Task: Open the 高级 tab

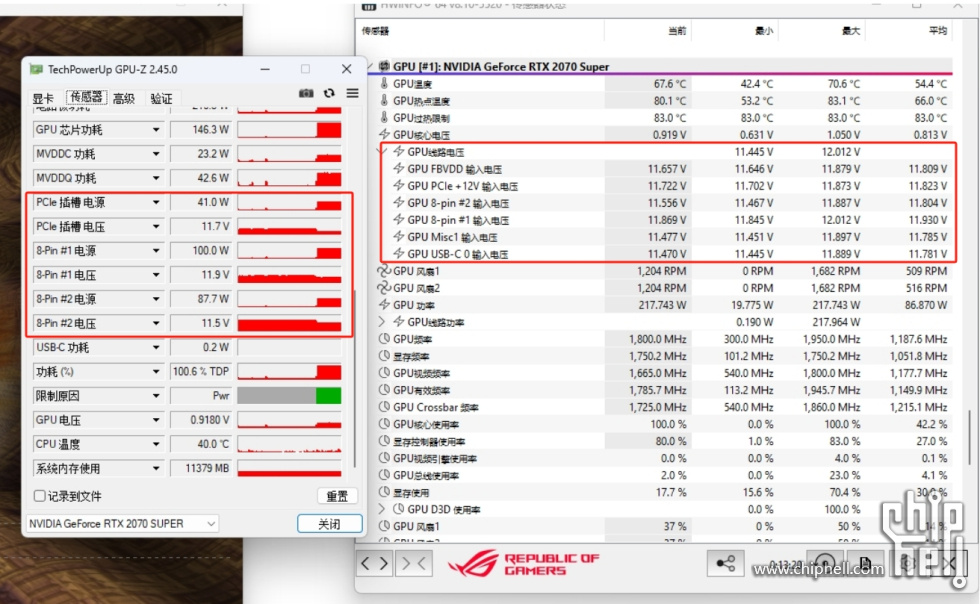Action: click(x=124, y=98)
